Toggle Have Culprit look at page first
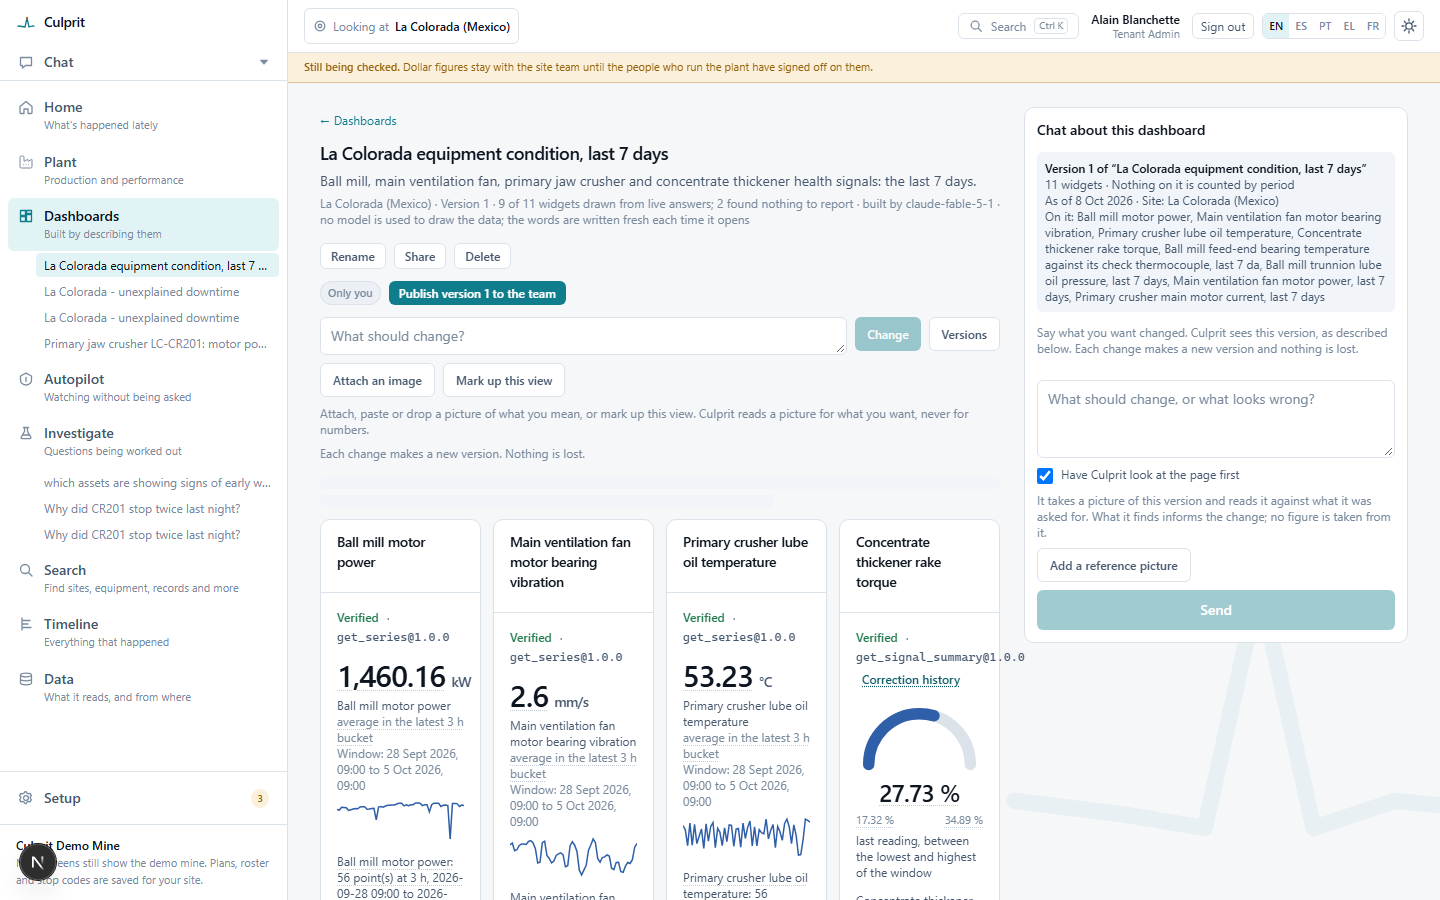1440x900 pixels. [1045, 476]
